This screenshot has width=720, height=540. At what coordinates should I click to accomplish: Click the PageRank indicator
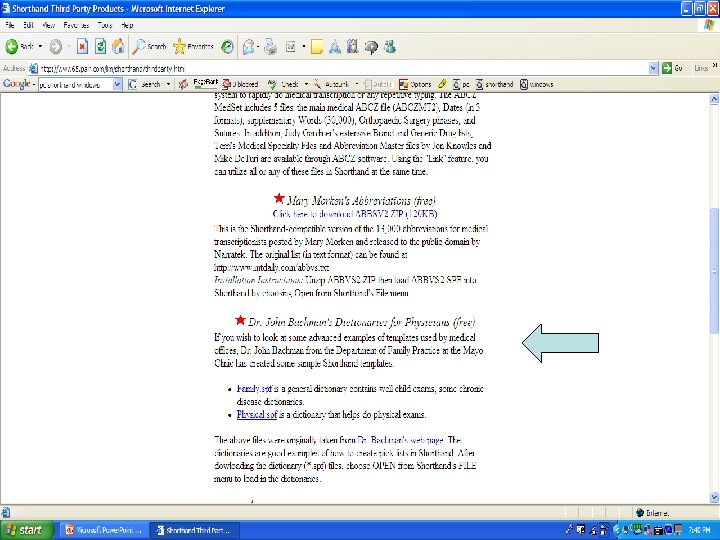point(205,83)
